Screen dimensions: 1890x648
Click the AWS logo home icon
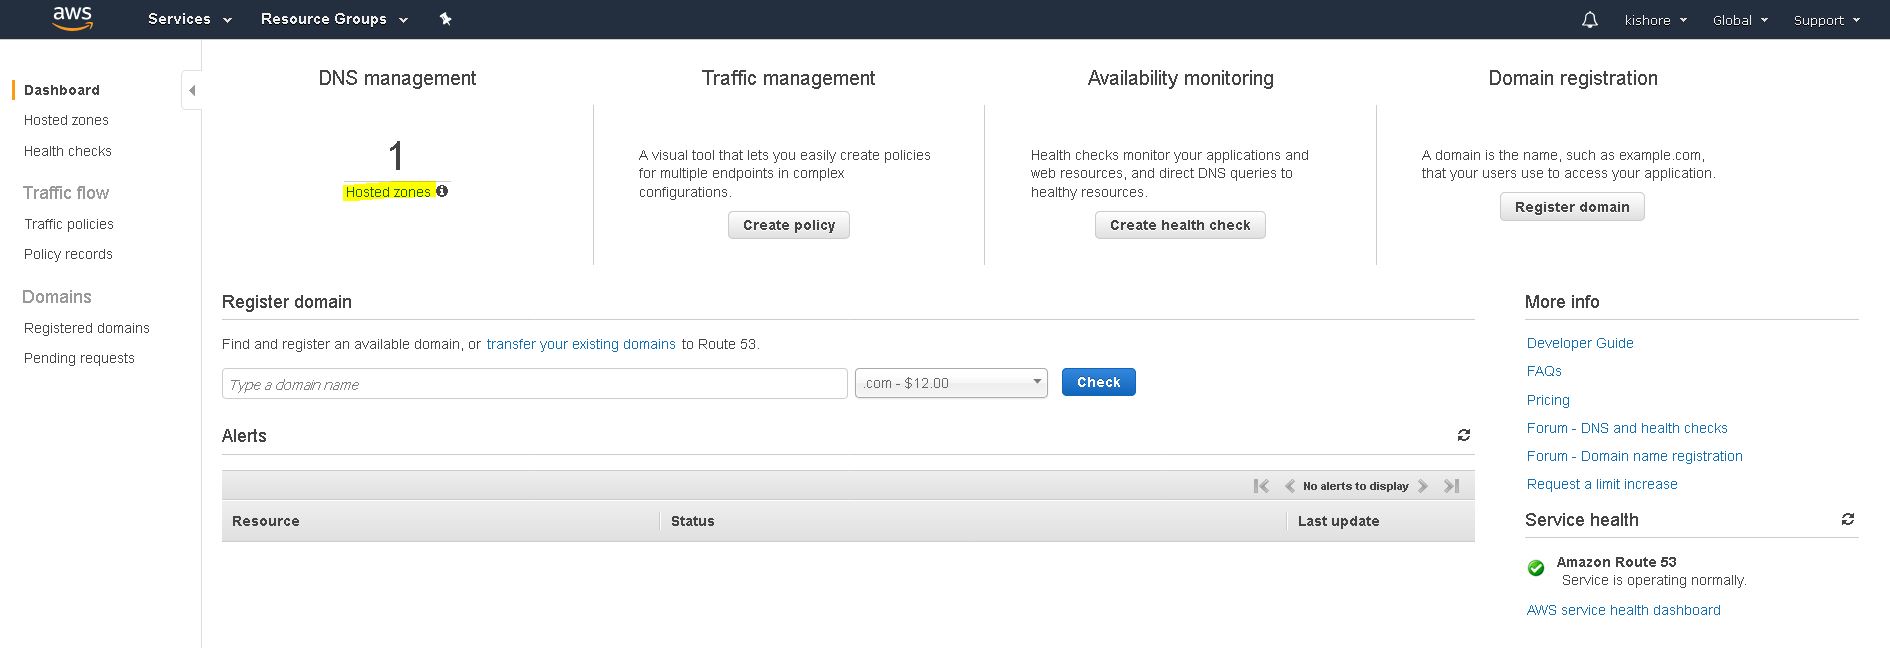tap(72, 18)
